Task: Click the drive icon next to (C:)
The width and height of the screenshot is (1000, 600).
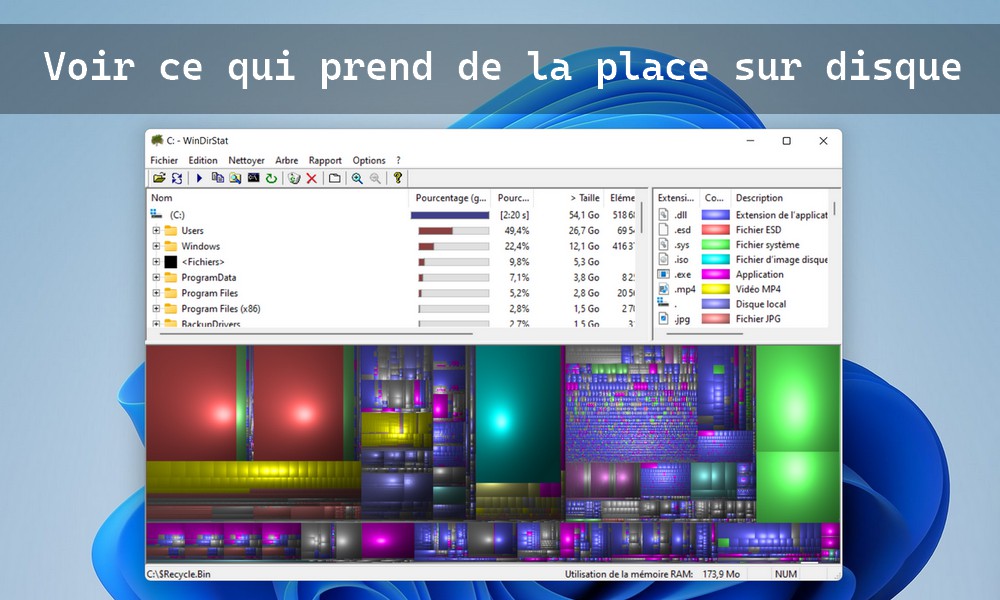Action: (x=156, y=214)
